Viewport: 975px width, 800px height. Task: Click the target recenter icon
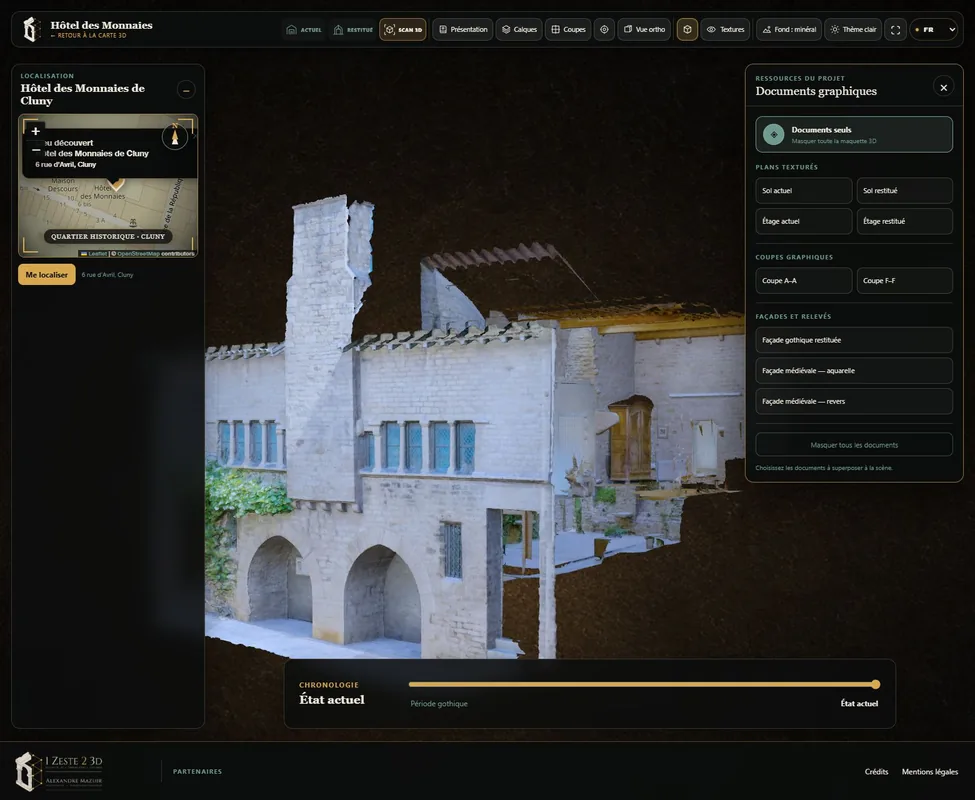[x=604, y=29]
